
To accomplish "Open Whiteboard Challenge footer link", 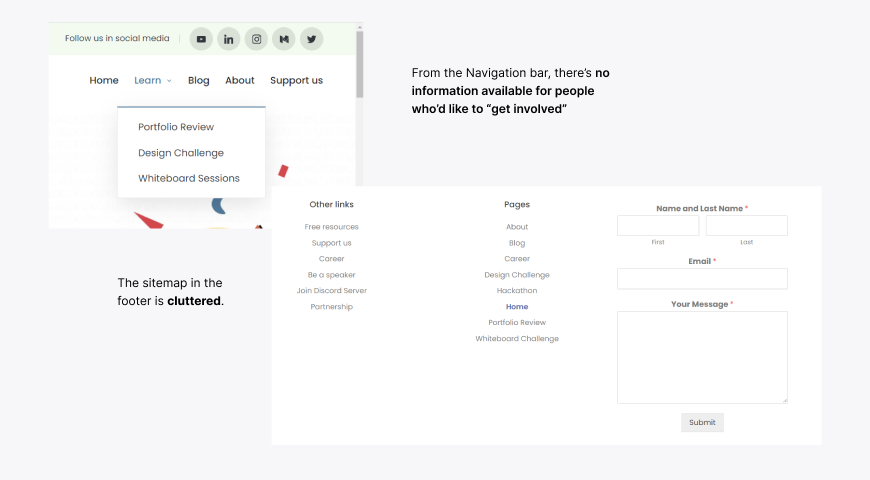I will pos(517,338).
